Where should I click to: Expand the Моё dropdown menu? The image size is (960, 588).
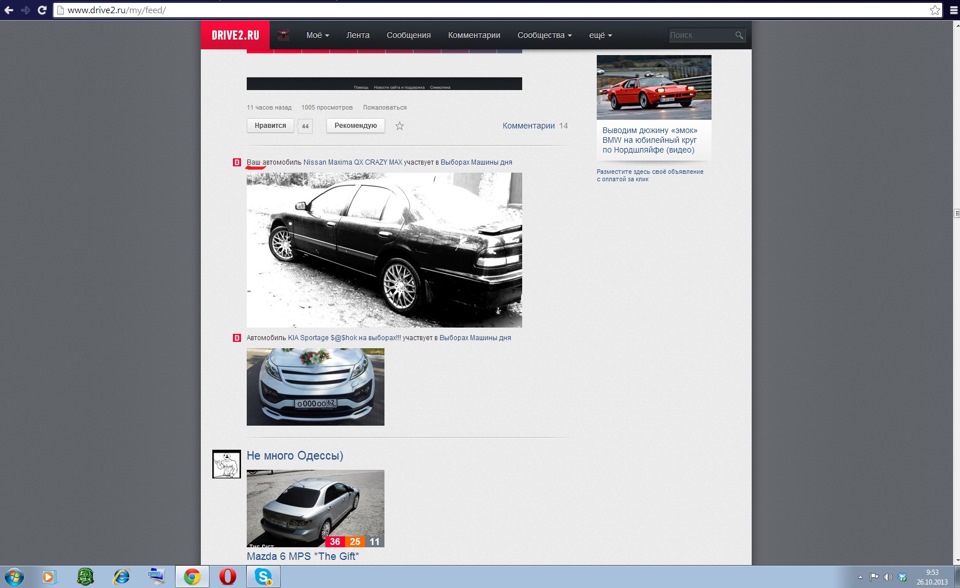click(317, 36)
